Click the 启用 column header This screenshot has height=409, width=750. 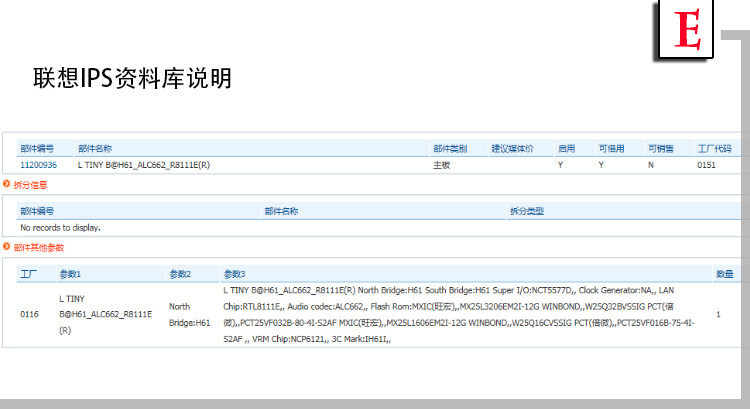tap(566, 149)
